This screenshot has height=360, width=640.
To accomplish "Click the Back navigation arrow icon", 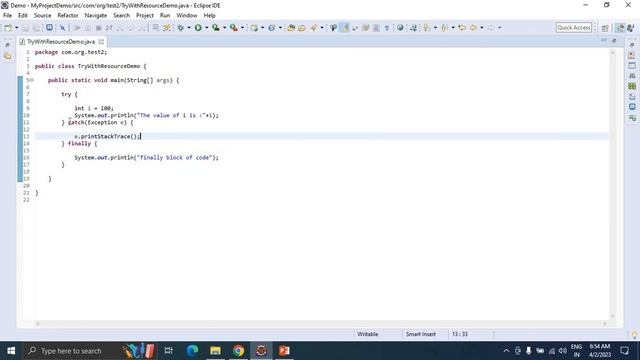I will point(473,28).
